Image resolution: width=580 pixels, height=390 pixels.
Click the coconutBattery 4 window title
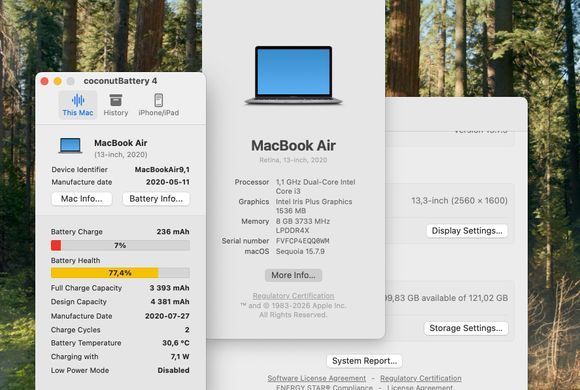pyautogui.click(x=120, y=81)
